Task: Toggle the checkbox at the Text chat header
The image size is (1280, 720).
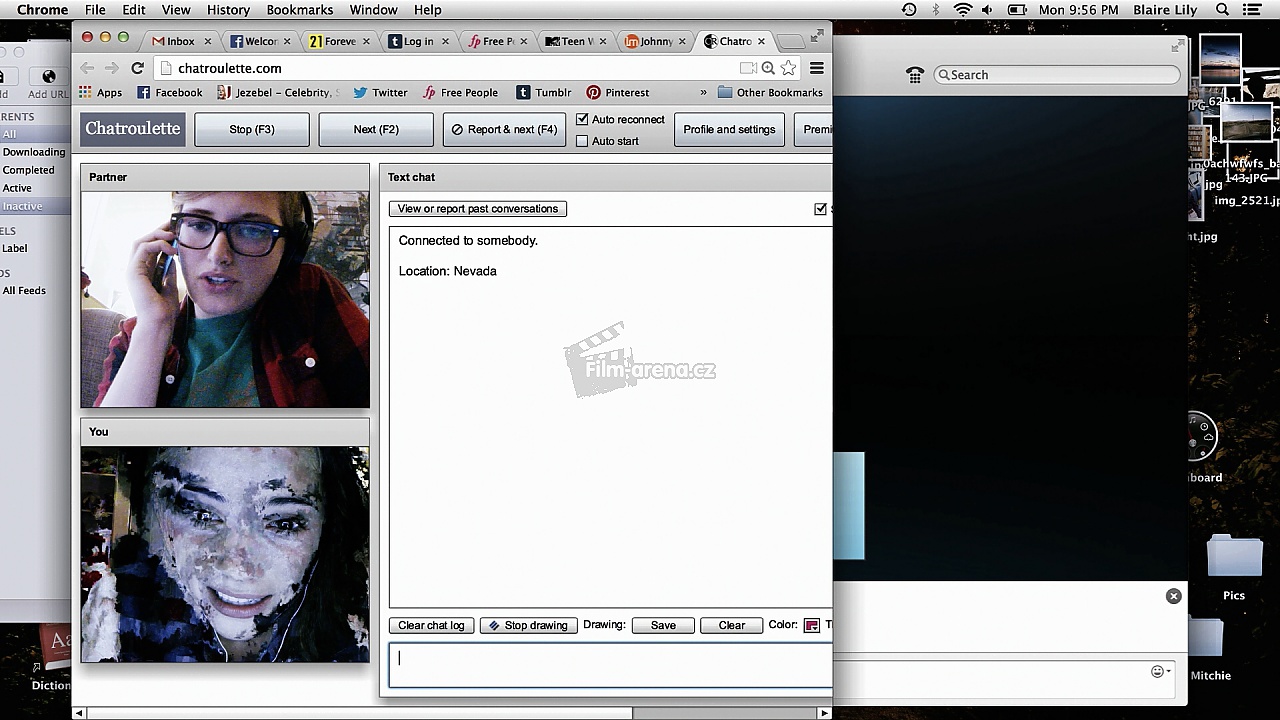Action: click(821, 209)
